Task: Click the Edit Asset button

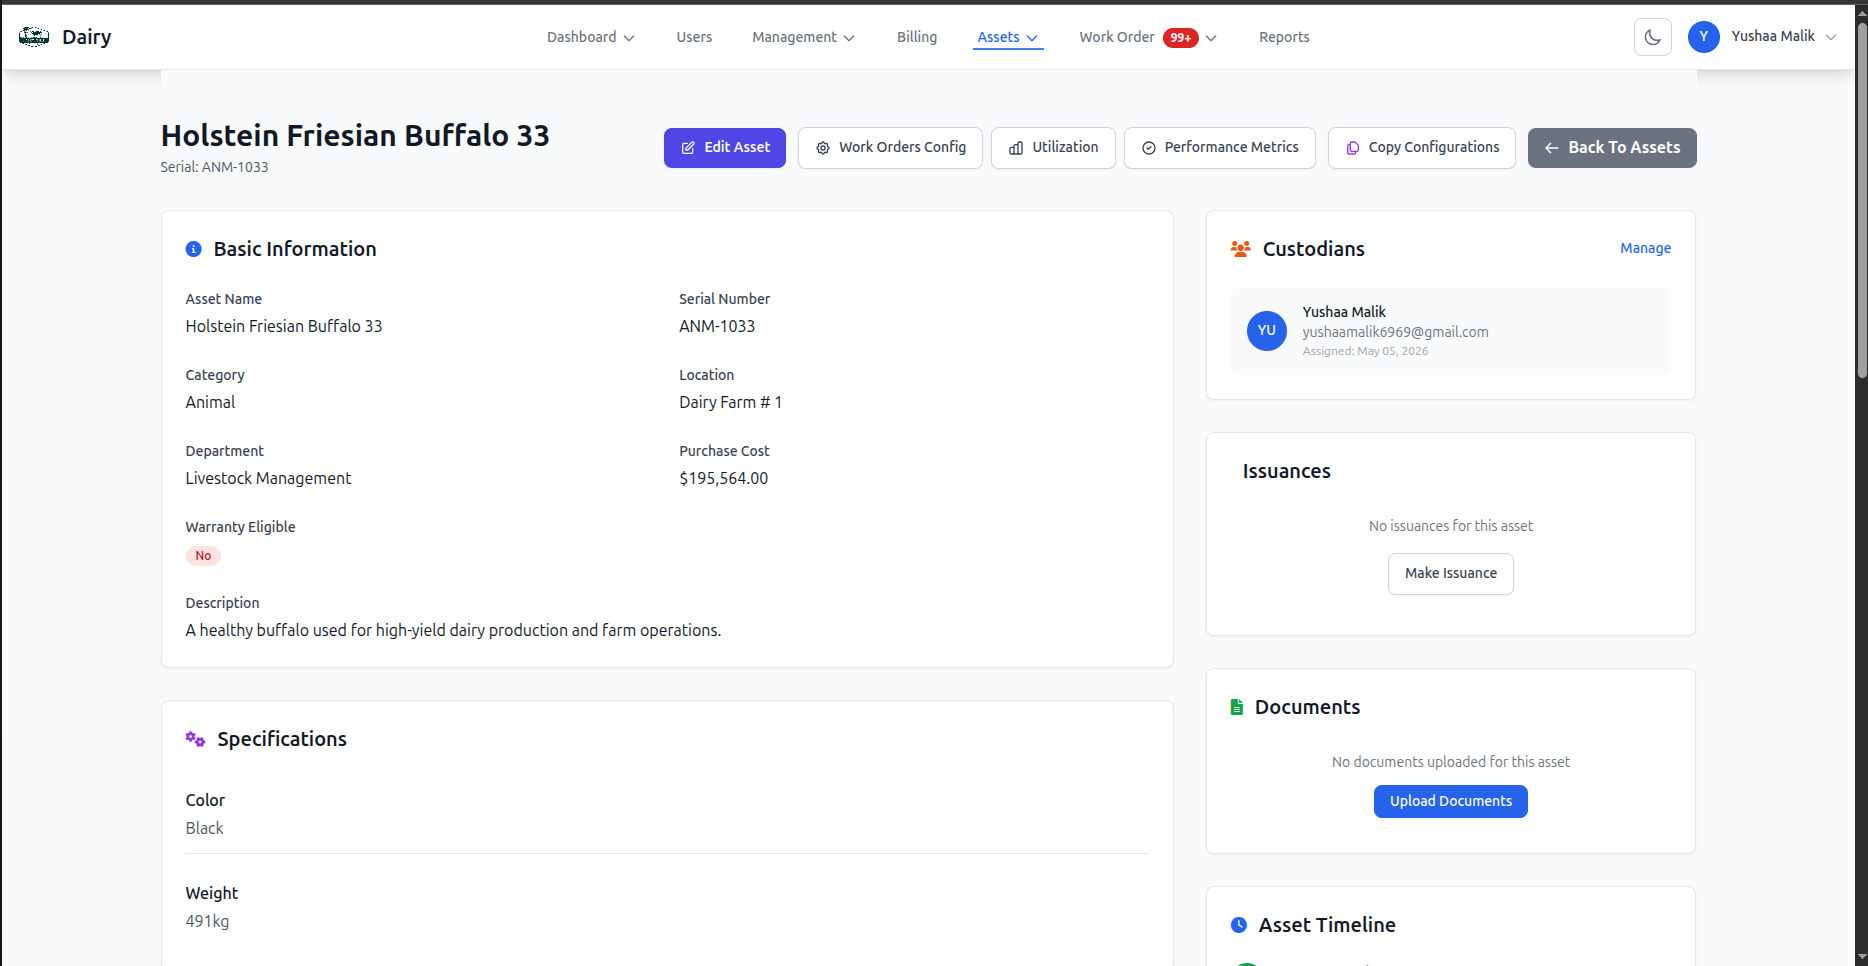Action: point(725,148)
